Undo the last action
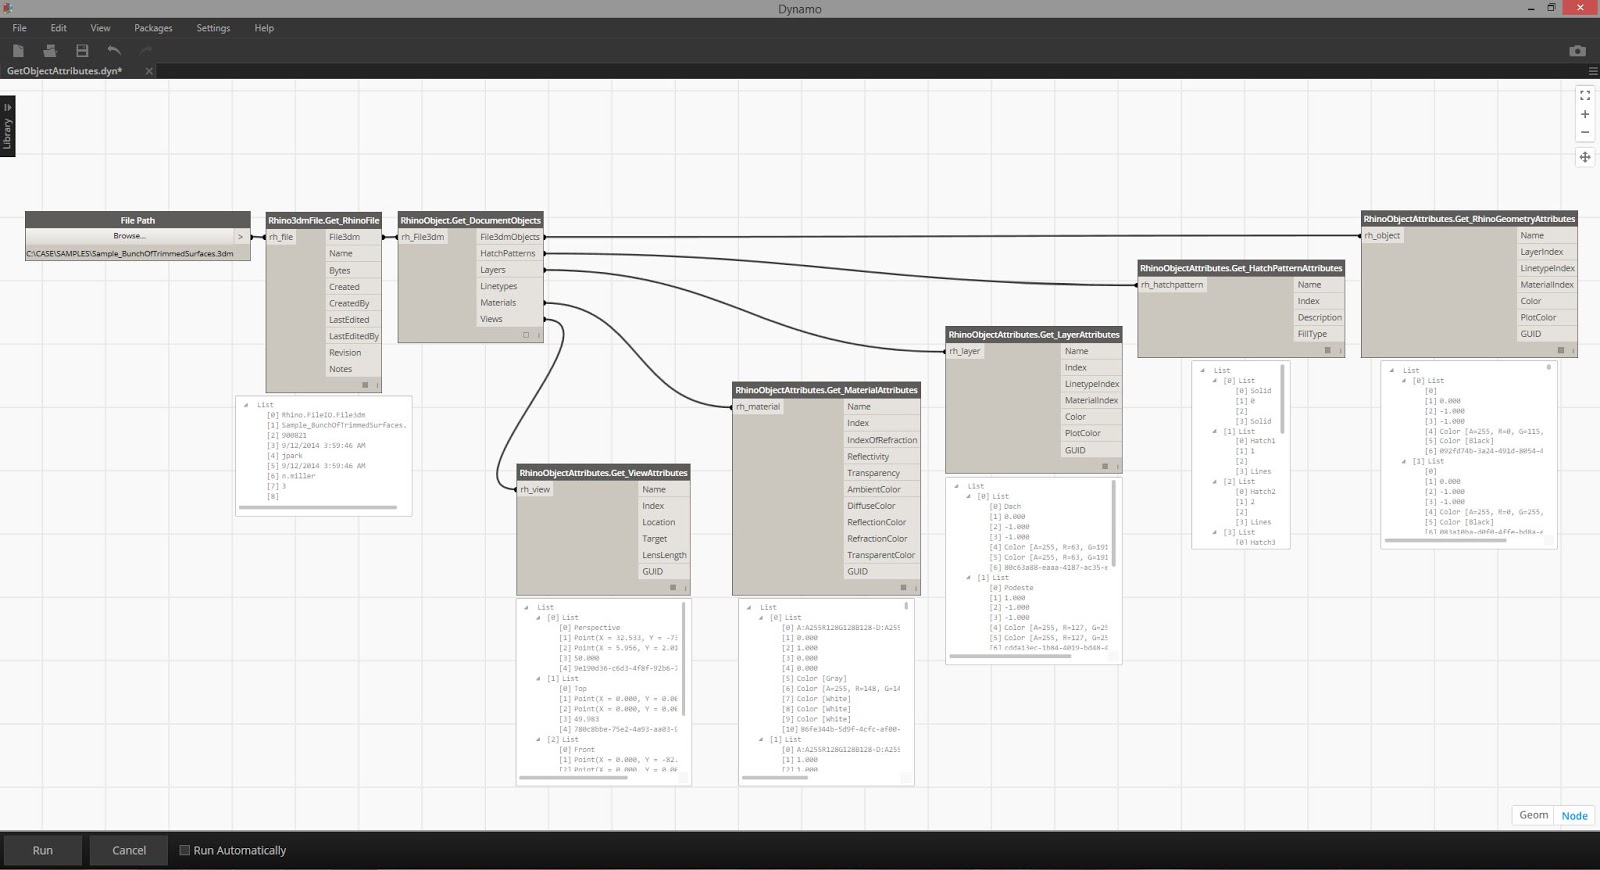The width and height of the screenshot is (1600, 870). pos(114,50)
